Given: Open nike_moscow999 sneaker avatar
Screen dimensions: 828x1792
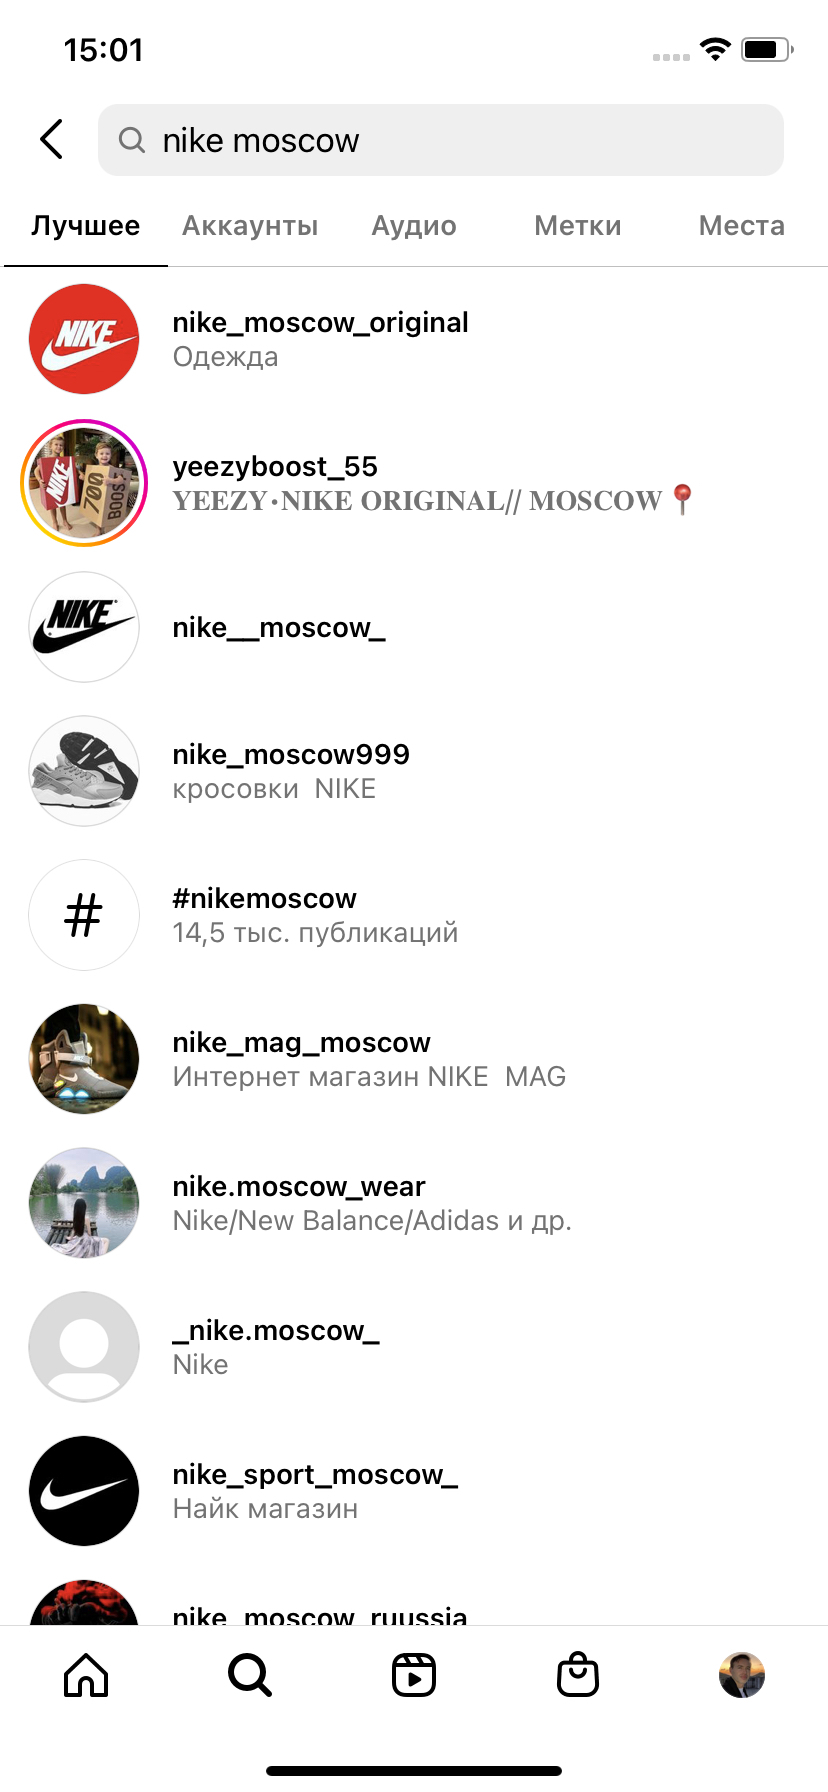Looking at the screenshot, I should (x=84, y=771).
